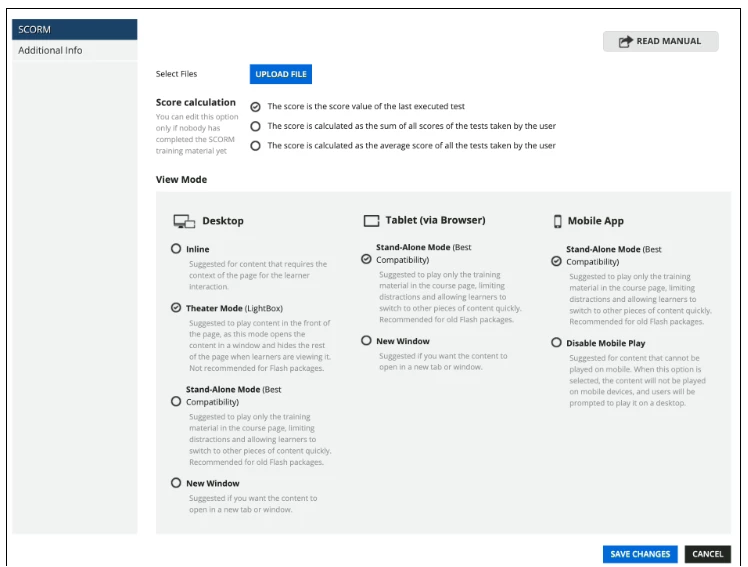This screenshot has height=567, width=748.
Task: Choose desktop Stand-Alone Mode radio button
Action: [177, 401]
